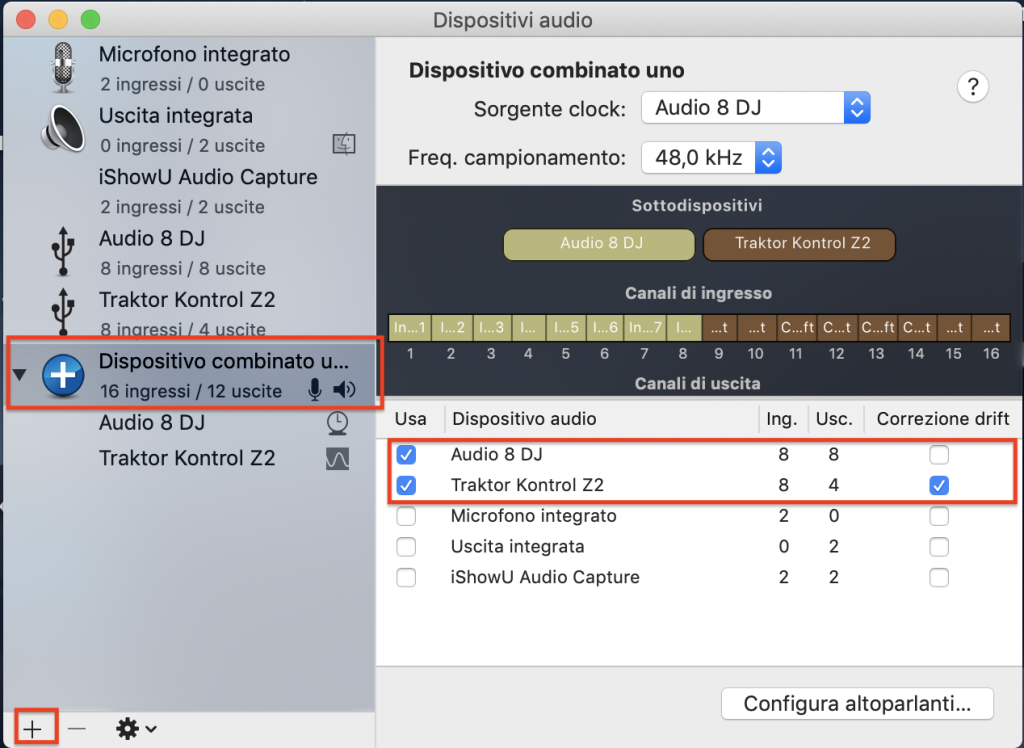Image resolution: width=1024 pixels, height=748 pixels.
Task: Enable Usa for Microfono integrato
Action: 406,516
